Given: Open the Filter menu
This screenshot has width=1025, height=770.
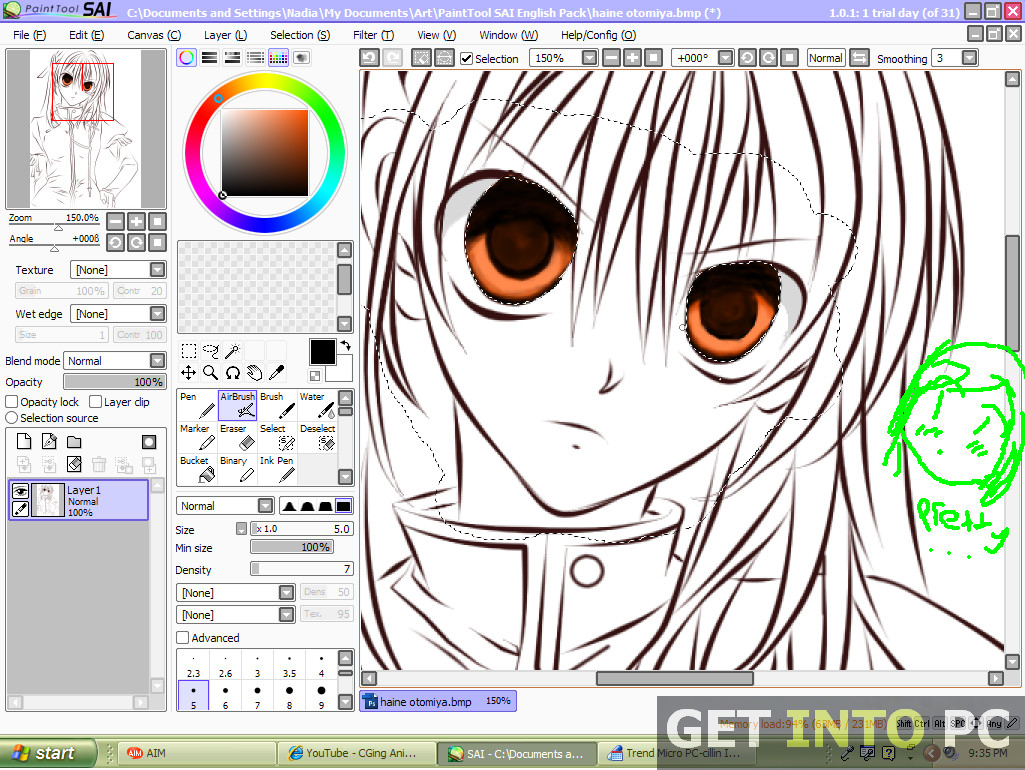Looking at the screenshot, I should pos(373,34).
